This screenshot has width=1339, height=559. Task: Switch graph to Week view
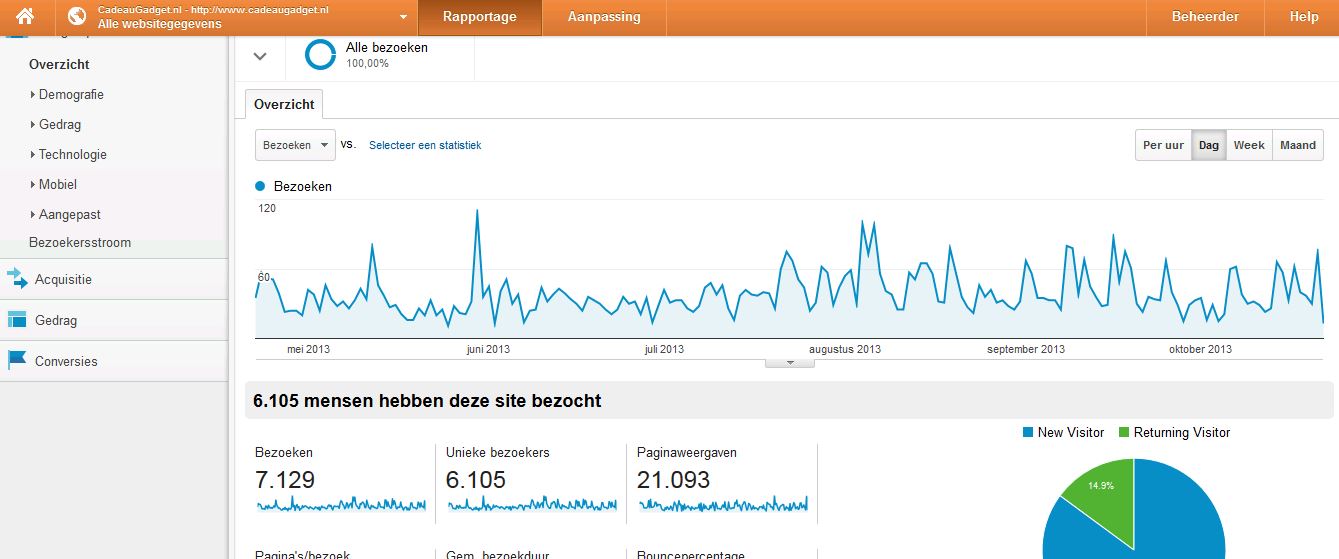(1249, 145)
